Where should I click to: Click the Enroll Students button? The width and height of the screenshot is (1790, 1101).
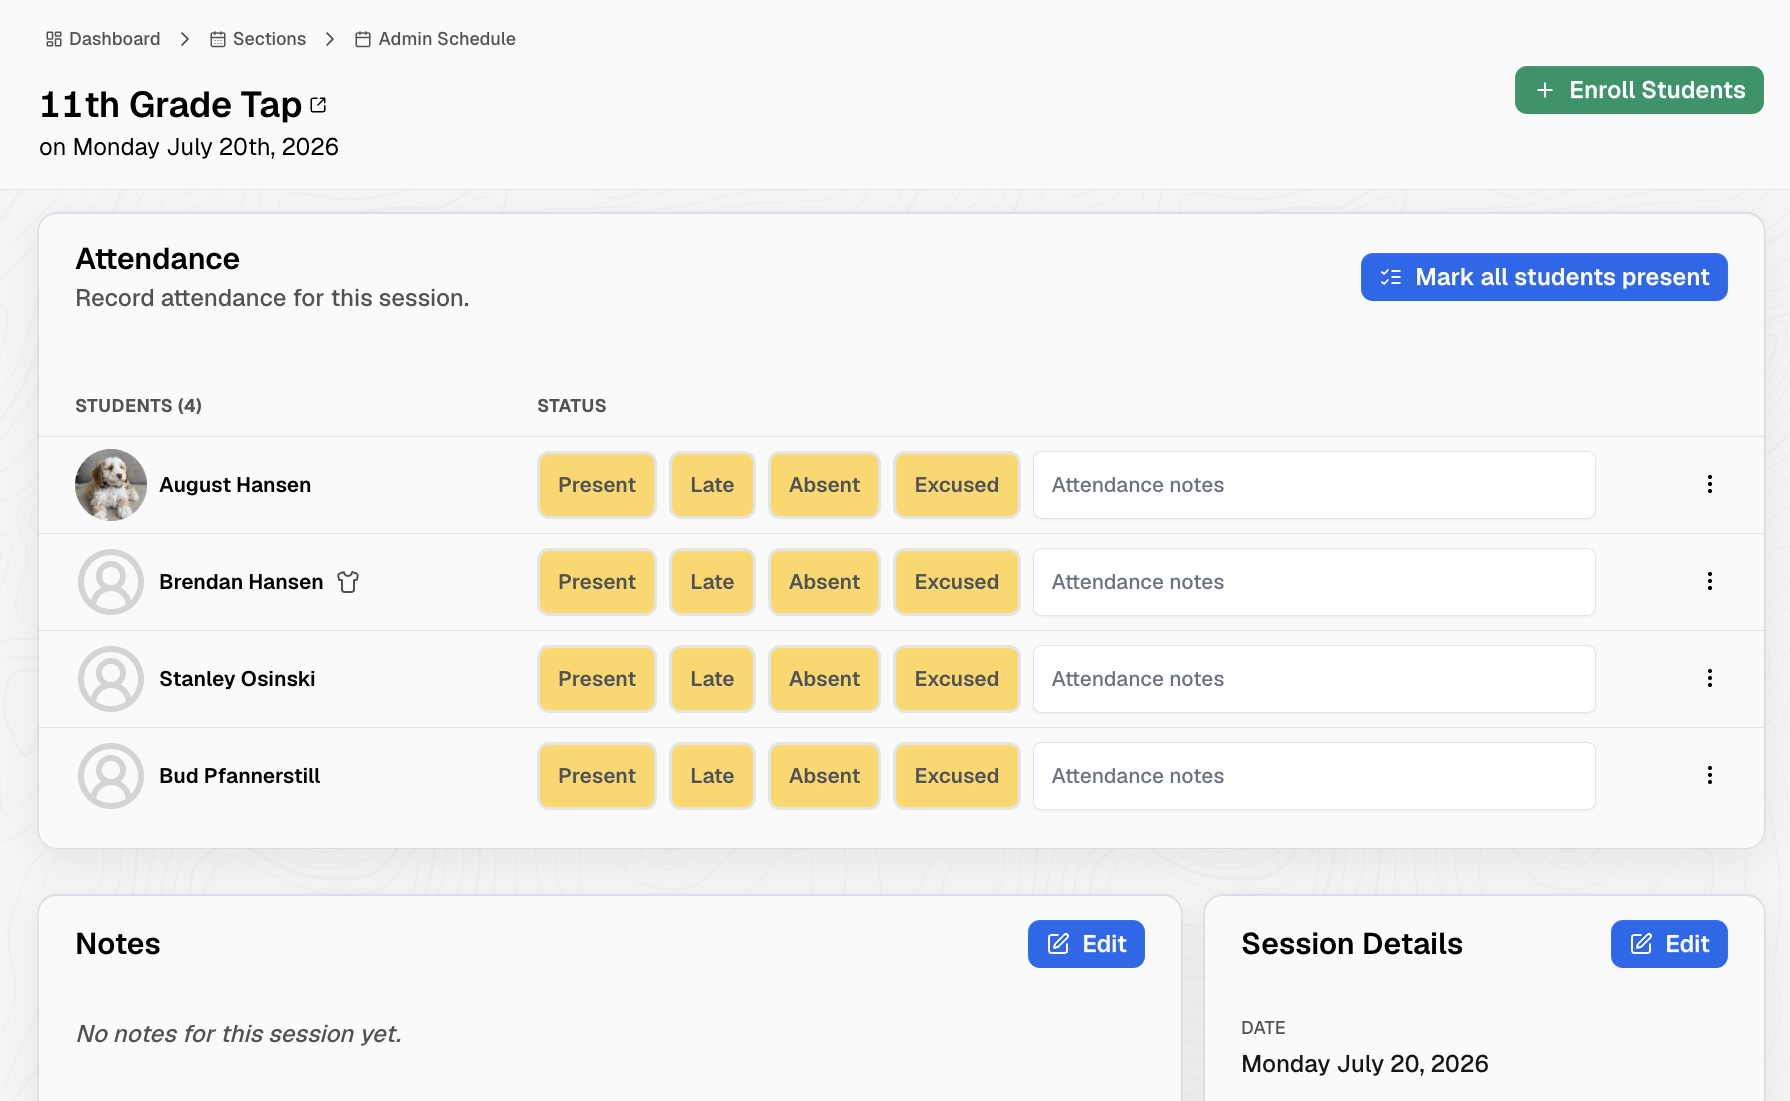click(1639, 90)
